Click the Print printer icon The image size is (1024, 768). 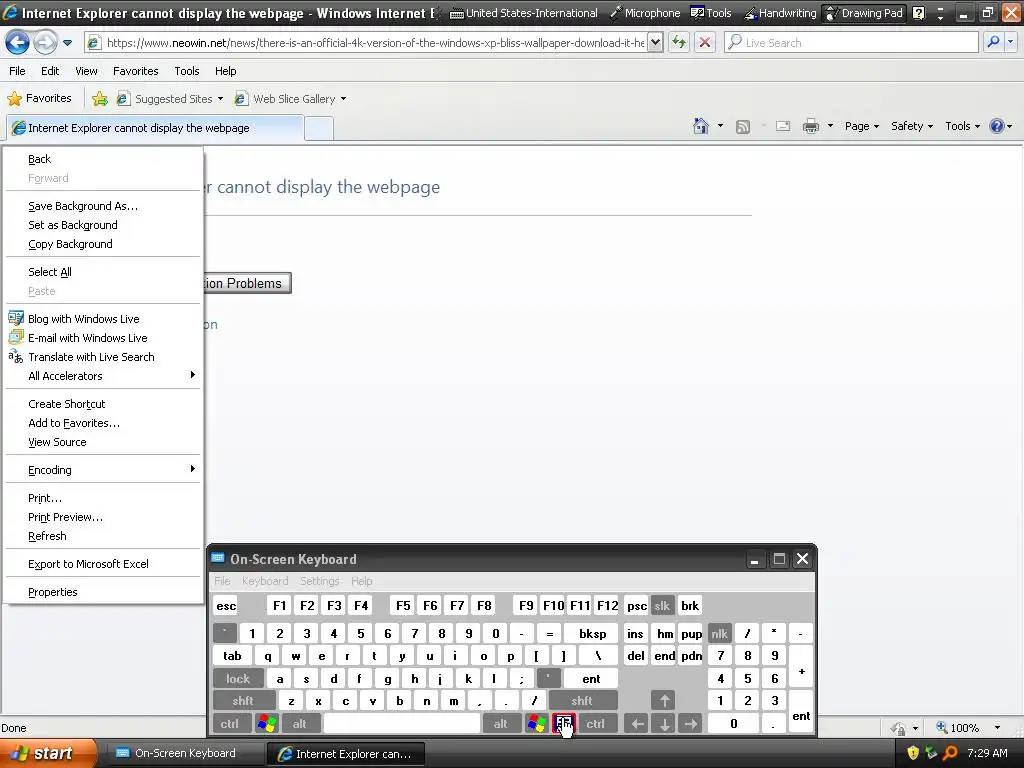(811, 126)
